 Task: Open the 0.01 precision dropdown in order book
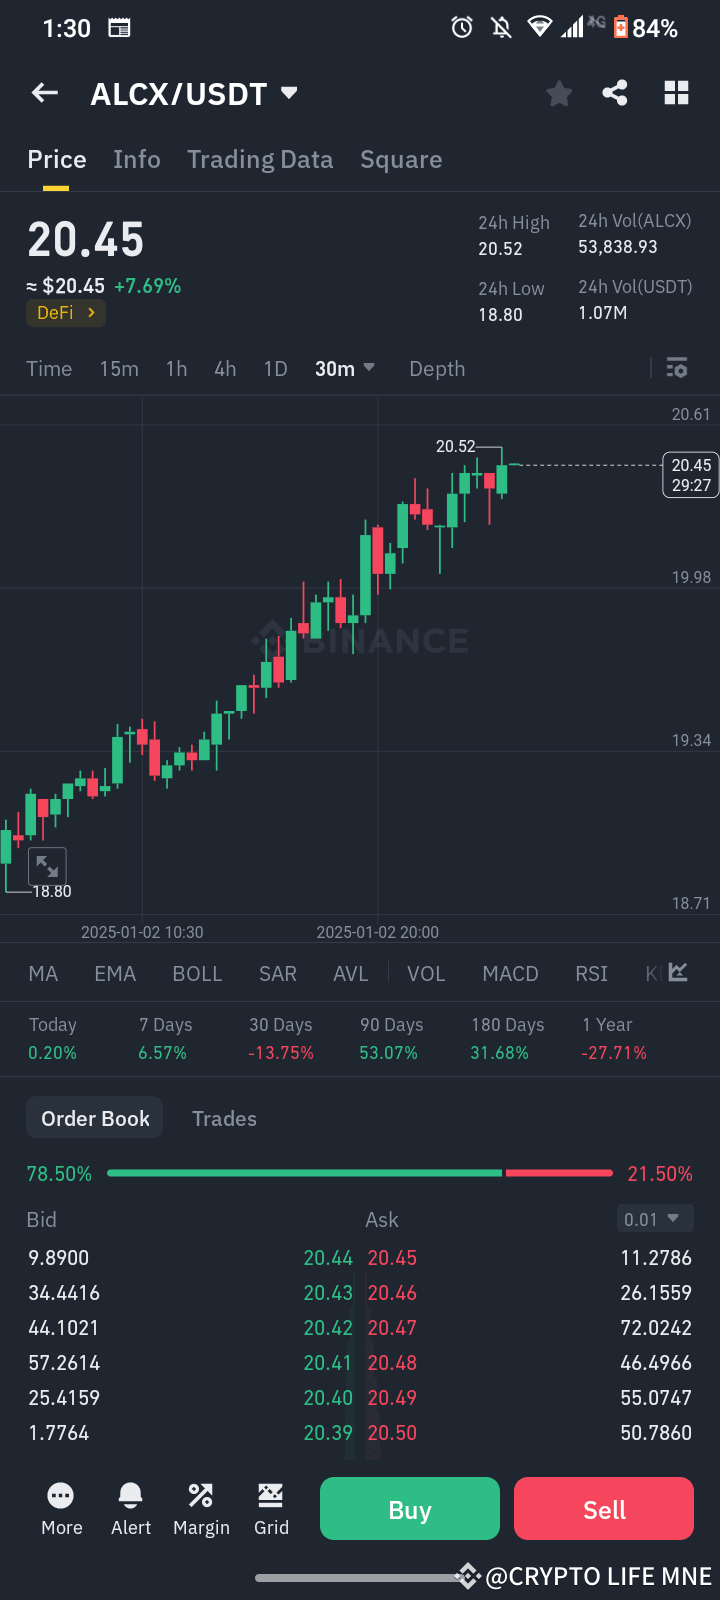(654, 1219)
